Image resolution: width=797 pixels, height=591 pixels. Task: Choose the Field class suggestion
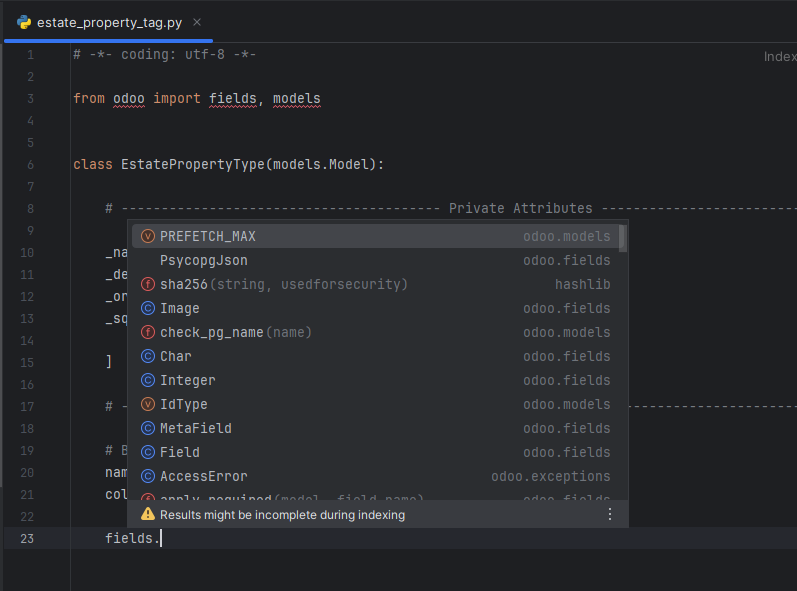tap(376, 452)
